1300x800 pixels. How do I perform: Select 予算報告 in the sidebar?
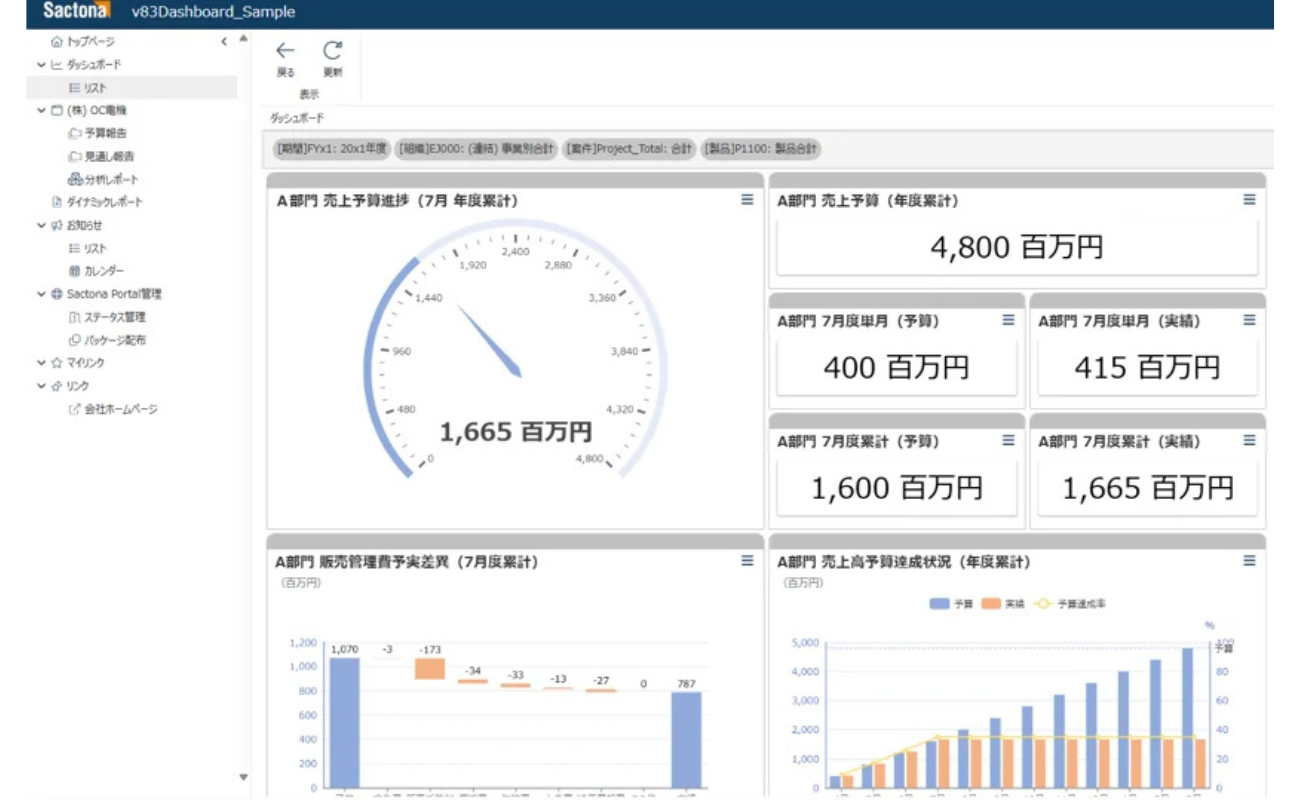pos(104,133)
